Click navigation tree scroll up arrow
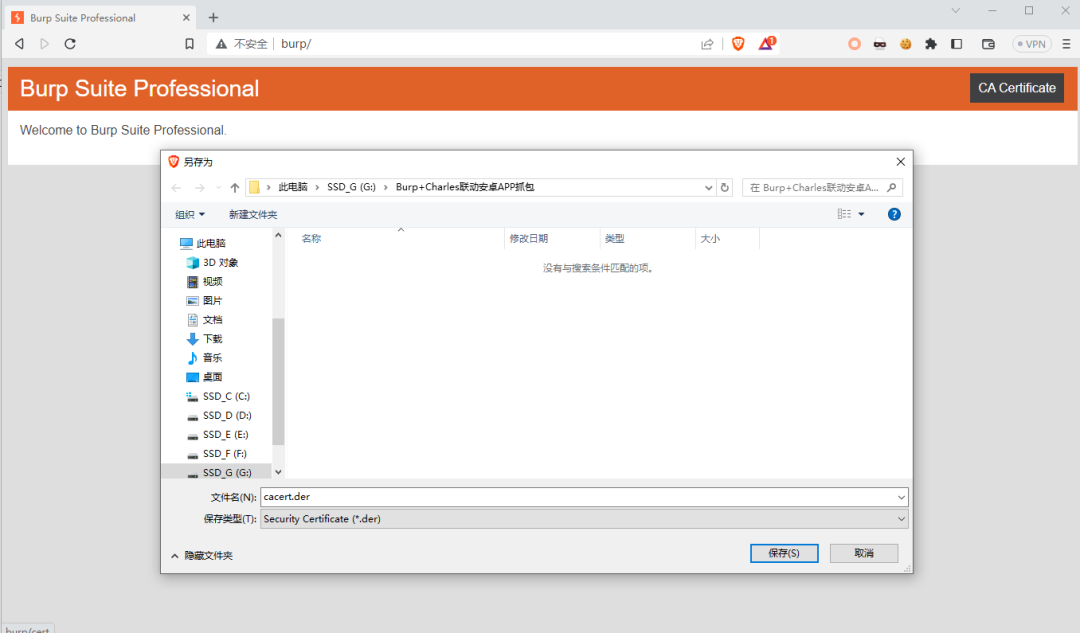This screenshot has width=1080, height=633. (278, 236)
